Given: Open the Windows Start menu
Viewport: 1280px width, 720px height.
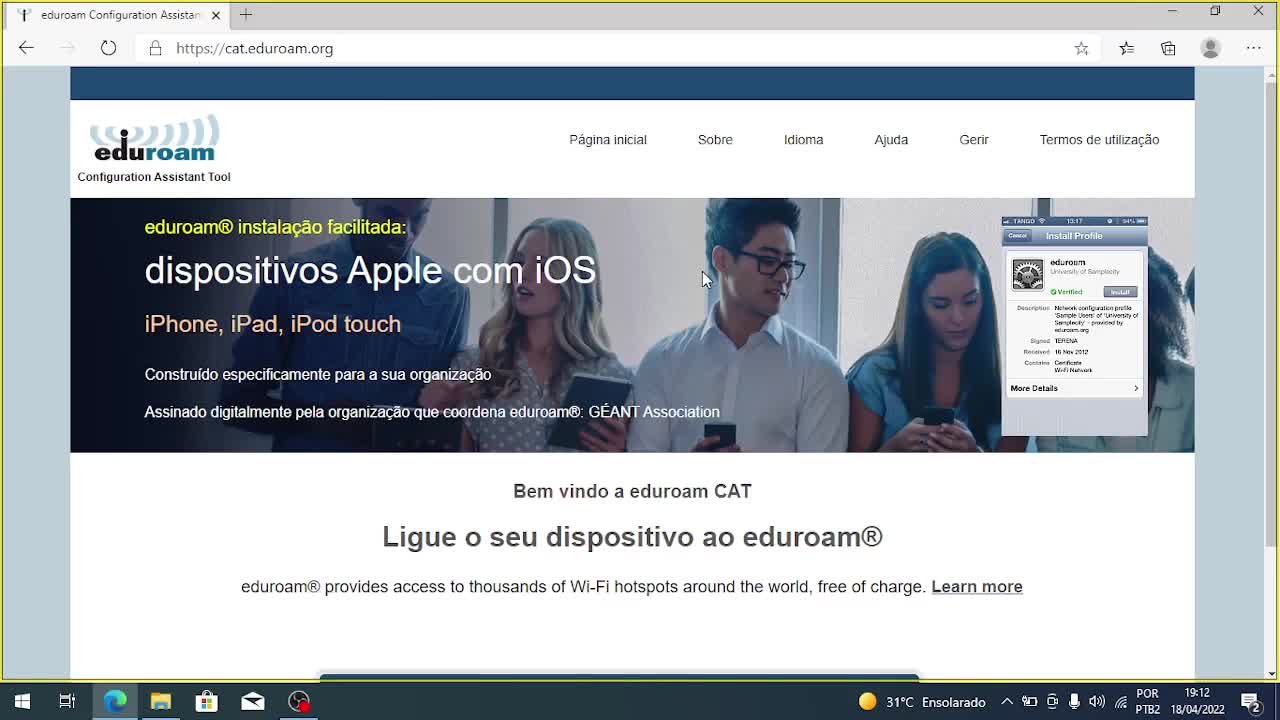Looking at the screenshot, I should coord(22,702).
